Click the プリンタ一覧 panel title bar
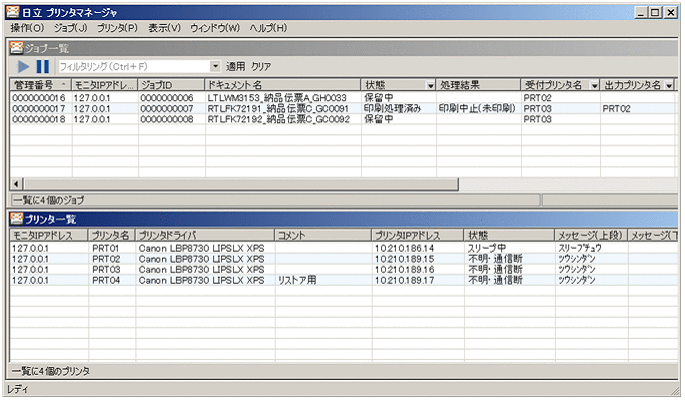Screen dimensions: 685x400 pos(343,219)
